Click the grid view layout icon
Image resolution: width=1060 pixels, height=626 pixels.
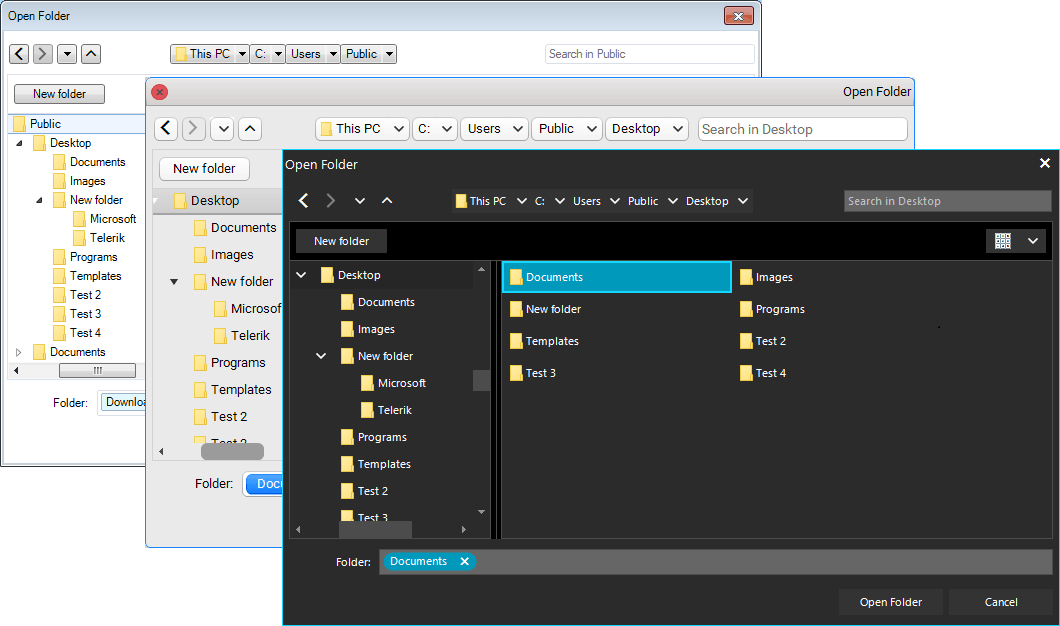(x=1003, y=241)
